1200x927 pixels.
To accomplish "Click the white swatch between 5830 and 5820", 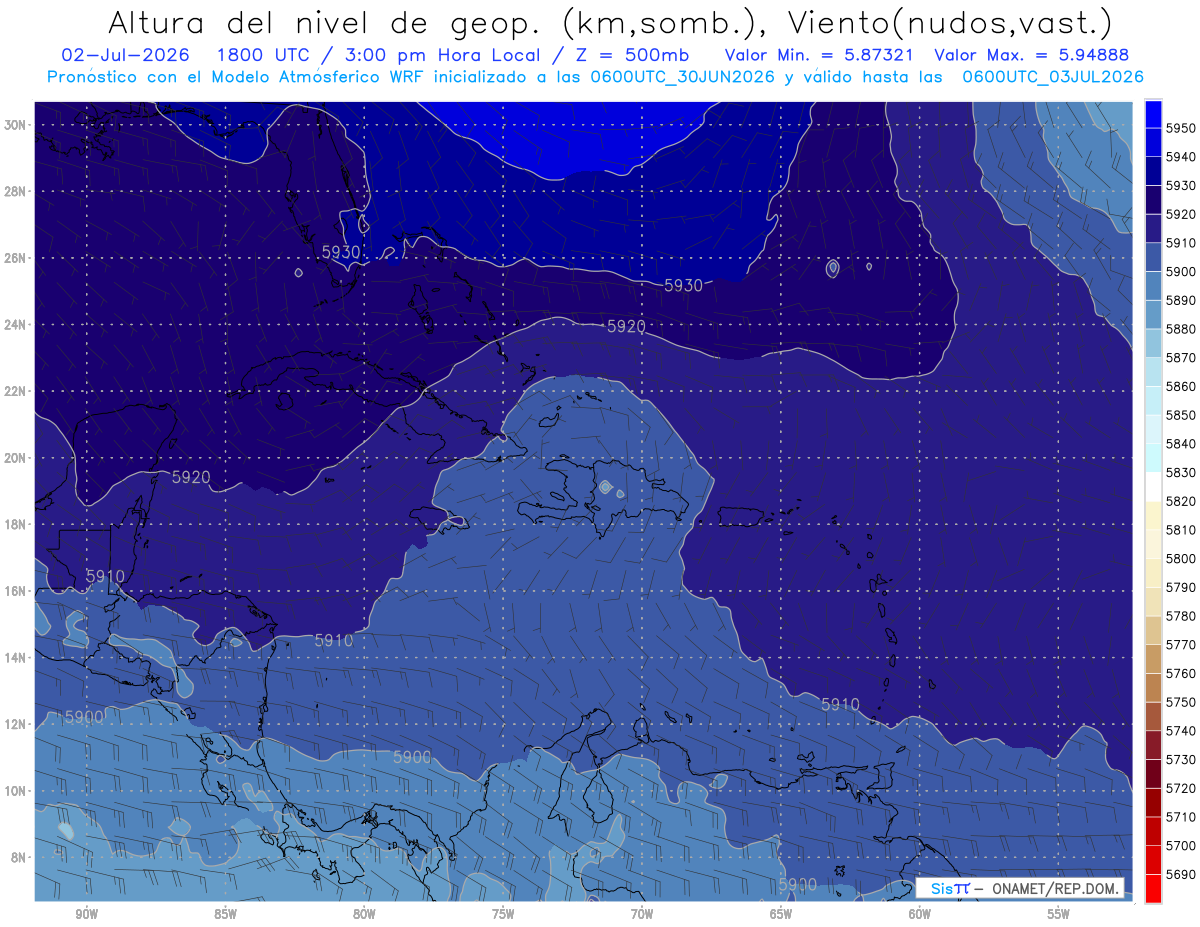I will (1153, 487).
